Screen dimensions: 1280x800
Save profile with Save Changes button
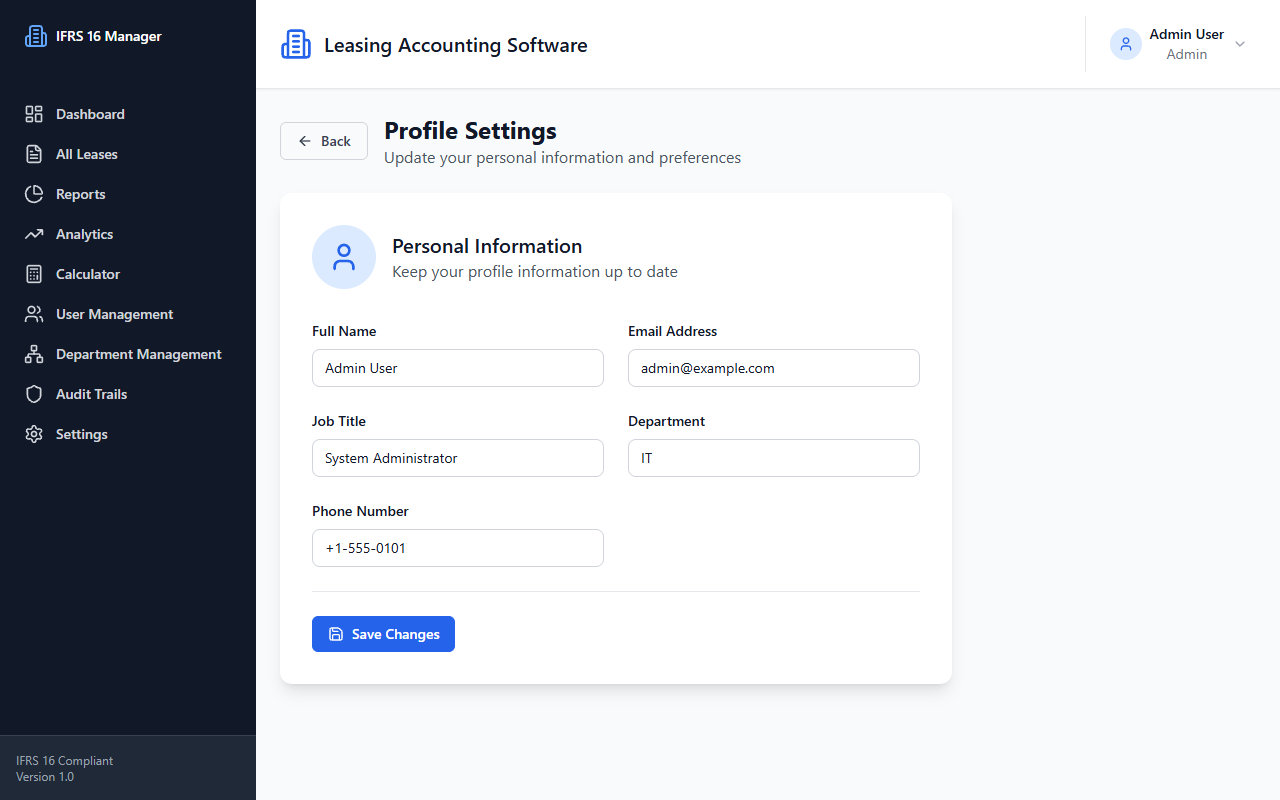tap(383, 634)
